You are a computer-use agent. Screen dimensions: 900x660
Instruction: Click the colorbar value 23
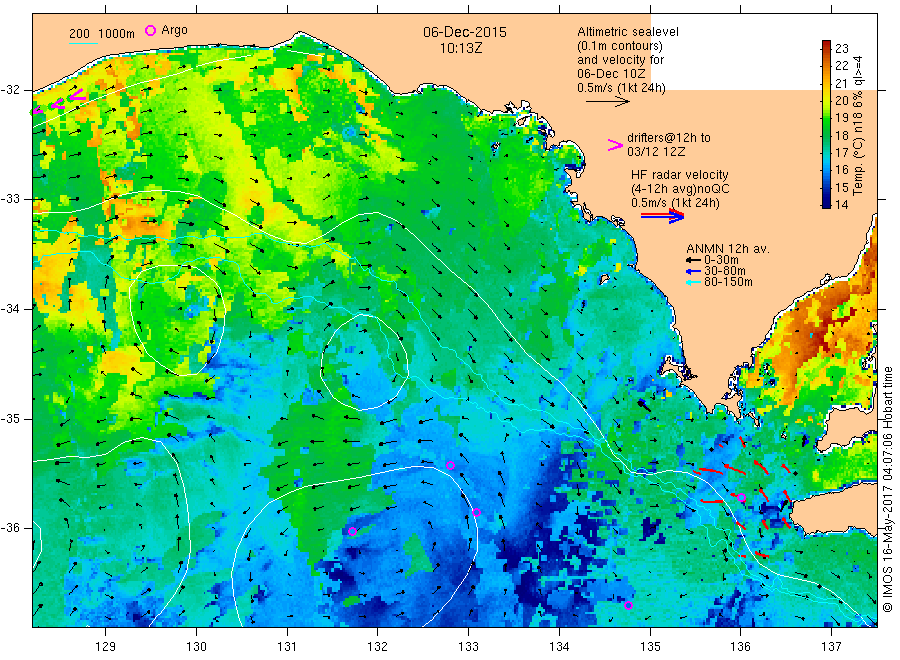click(841, 48)
